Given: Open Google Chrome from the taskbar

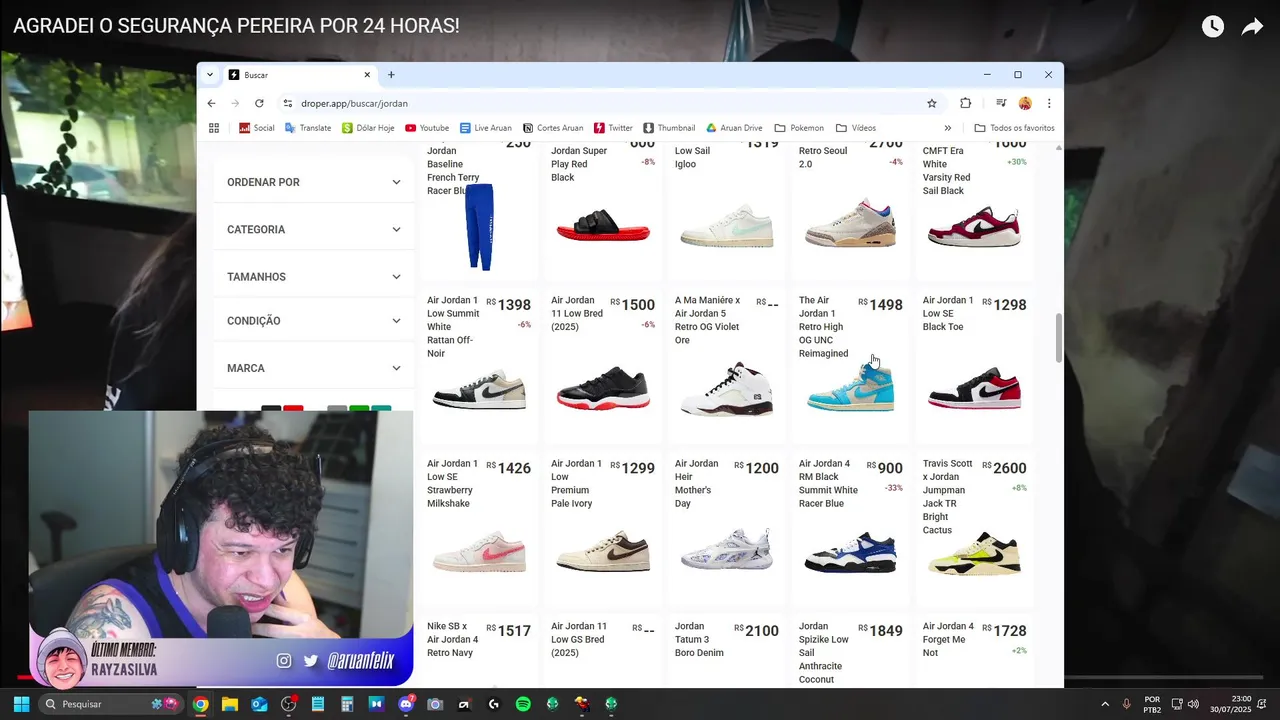Looking at the screenshot, I should pos(200,704).
